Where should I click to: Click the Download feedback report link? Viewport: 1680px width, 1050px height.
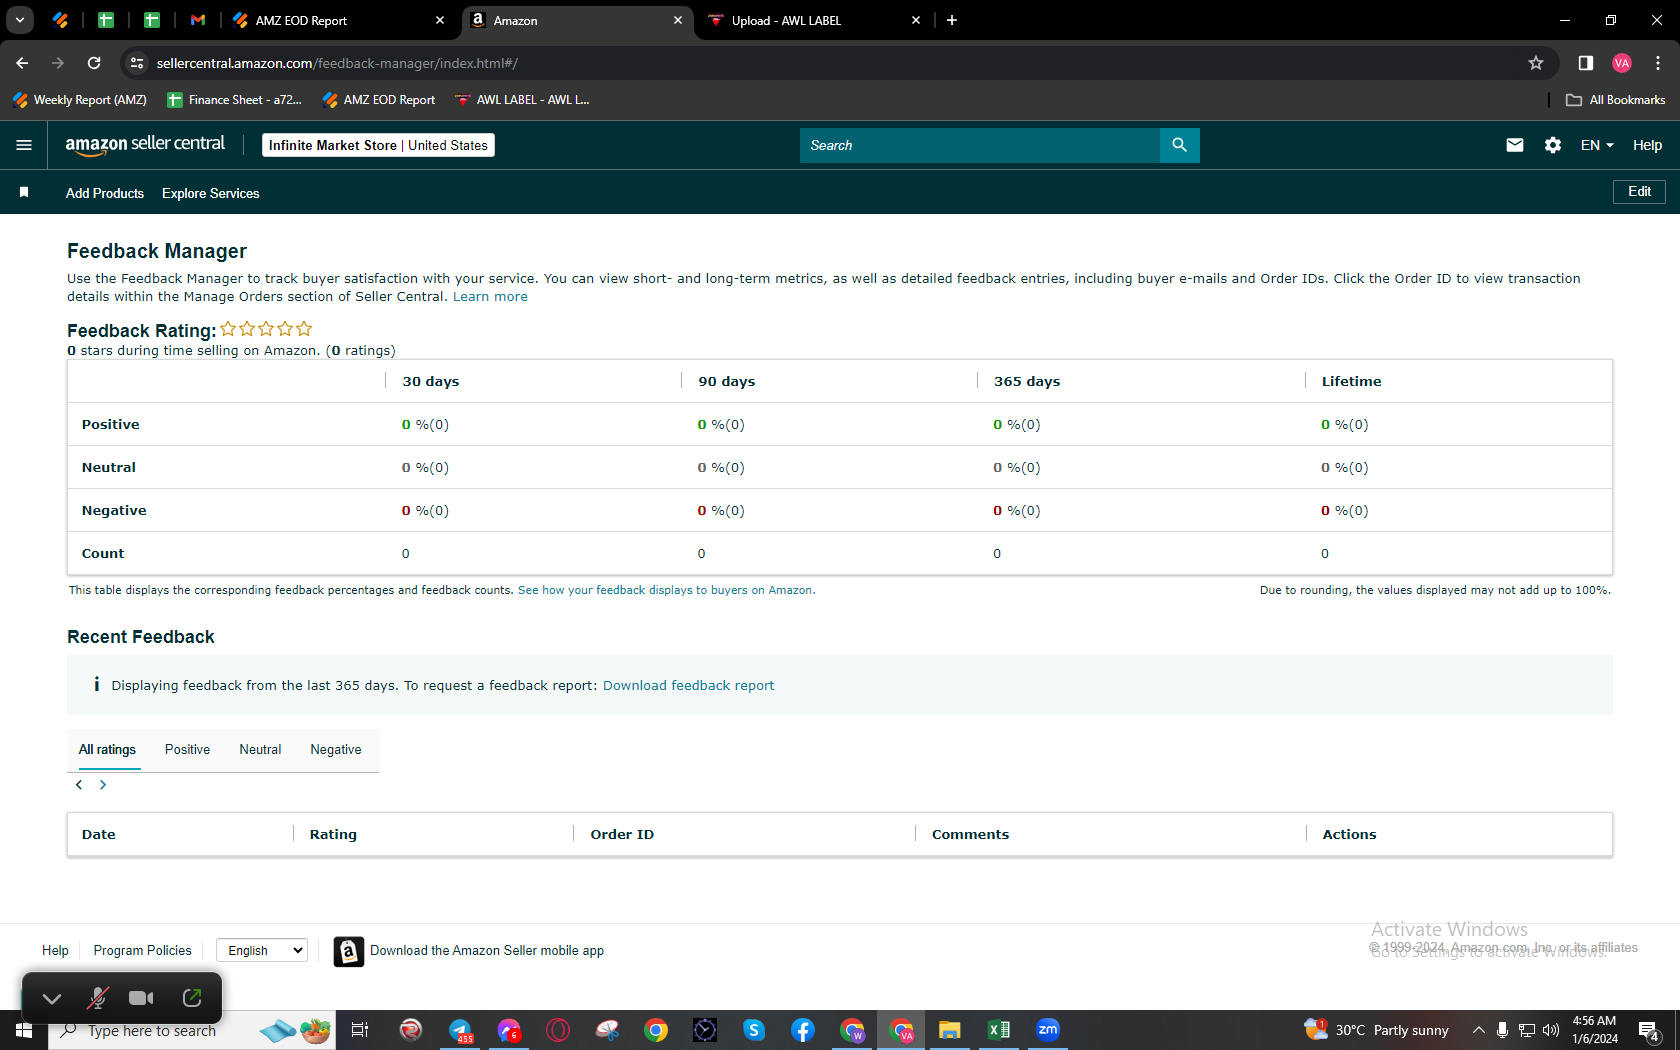pos(689,686)
